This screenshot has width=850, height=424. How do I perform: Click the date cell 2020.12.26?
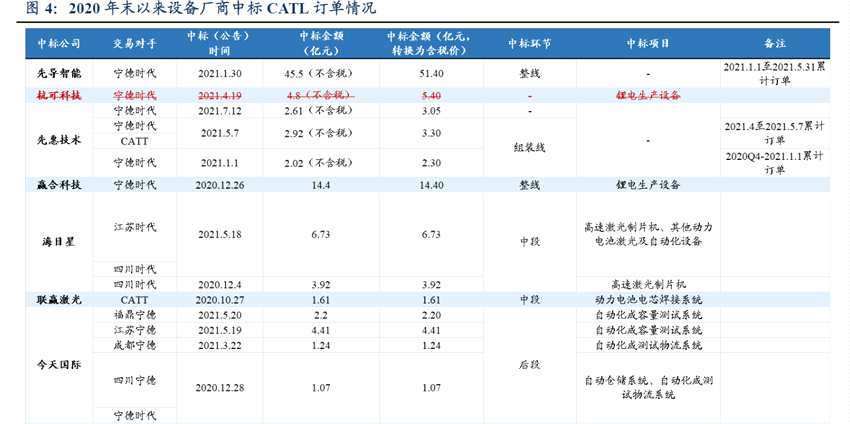(x=220, y=185)
